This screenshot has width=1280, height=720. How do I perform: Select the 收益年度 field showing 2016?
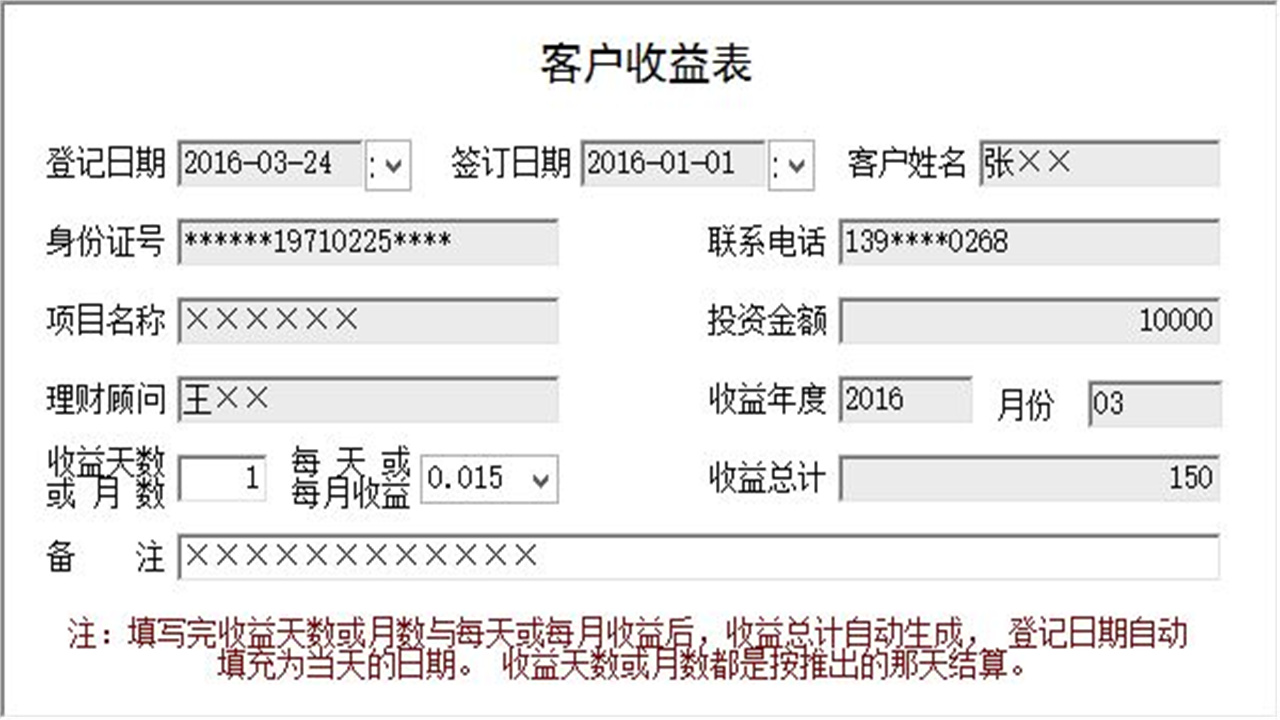[x=905, y=399]
